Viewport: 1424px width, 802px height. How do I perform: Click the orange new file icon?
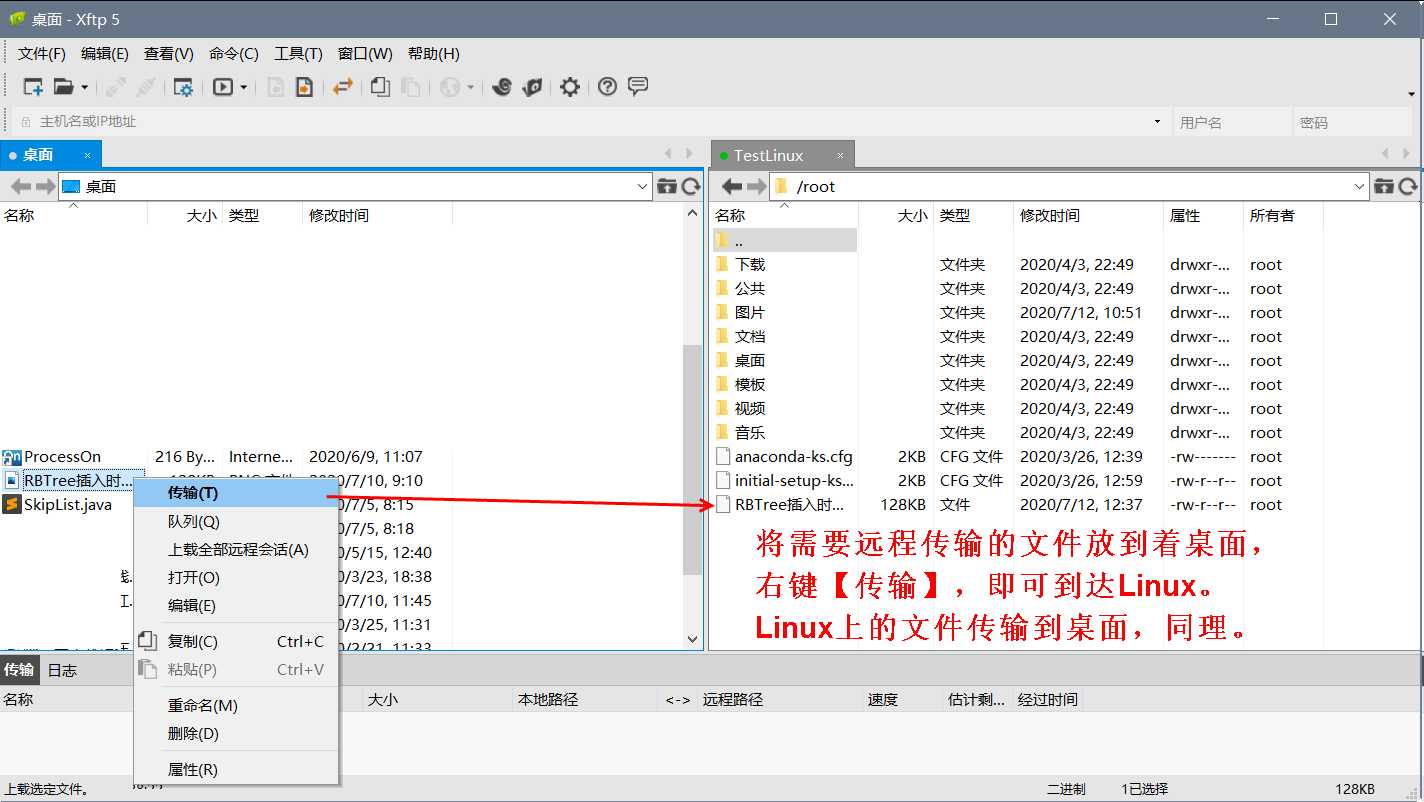pyautogui.click(x=304, y=87)
